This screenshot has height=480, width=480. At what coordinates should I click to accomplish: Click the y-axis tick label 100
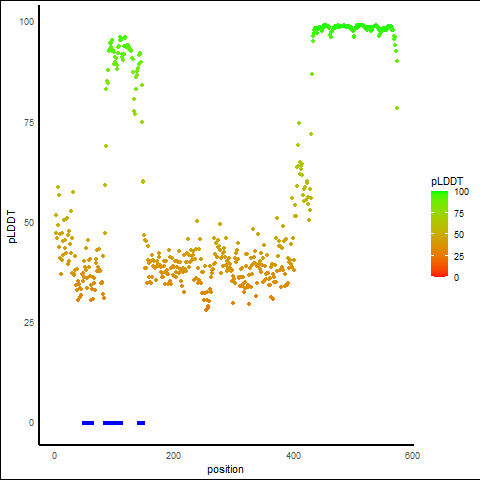coord(27,22)
